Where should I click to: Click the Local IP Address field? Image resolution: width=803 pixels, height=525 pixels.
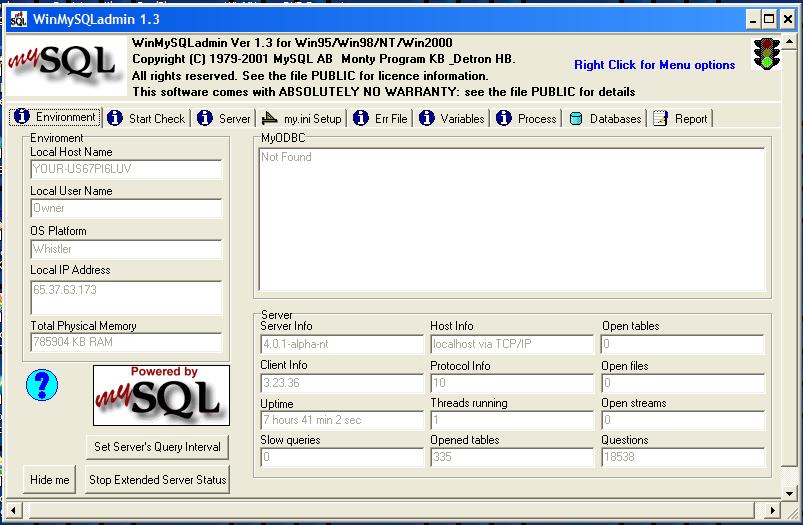[126, 298]
